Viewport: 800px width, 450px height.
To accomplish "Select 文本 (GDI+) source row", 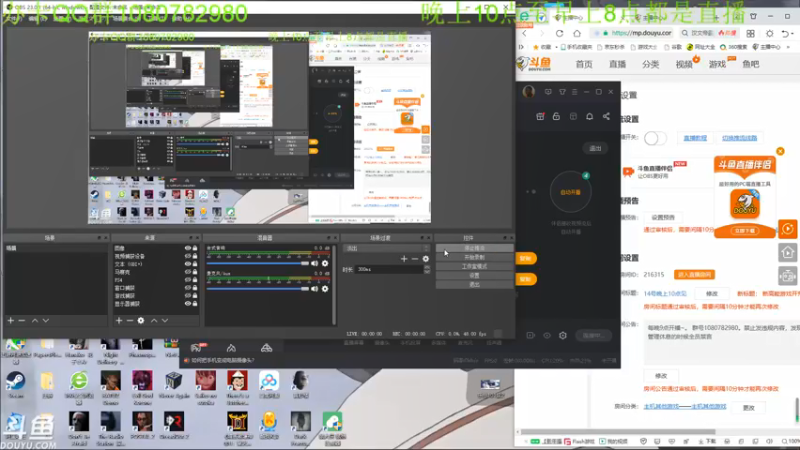I will pyautogui.click(x=155, y=264).
